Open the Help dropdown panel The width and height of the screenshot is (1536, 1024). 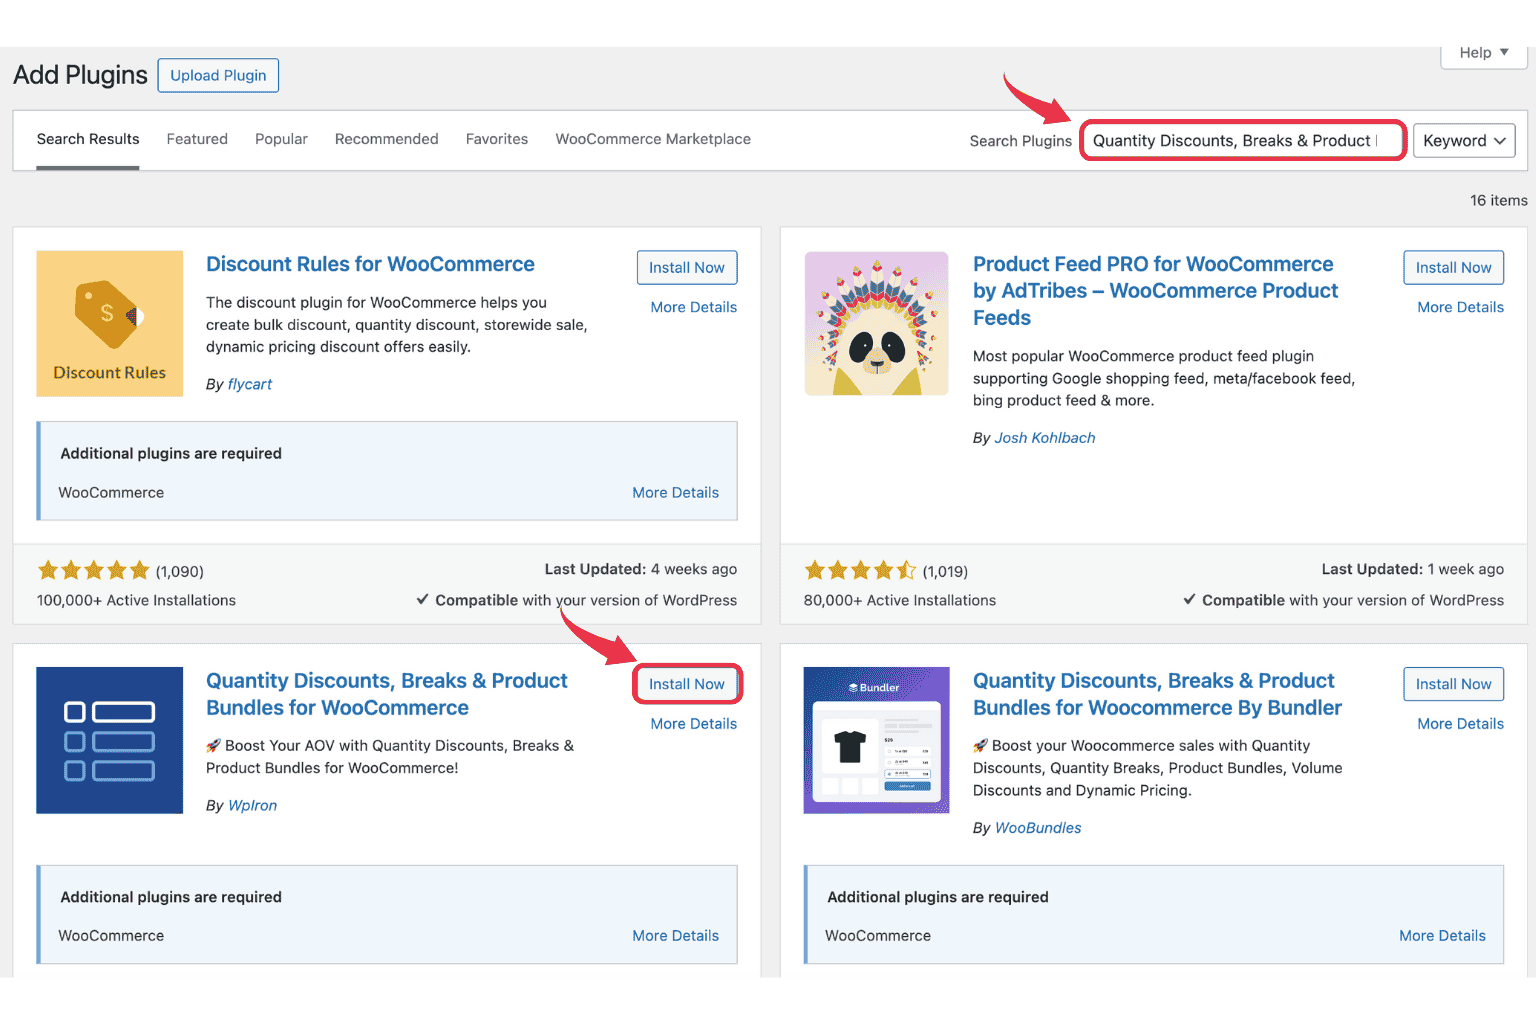tap(1483, 53)
